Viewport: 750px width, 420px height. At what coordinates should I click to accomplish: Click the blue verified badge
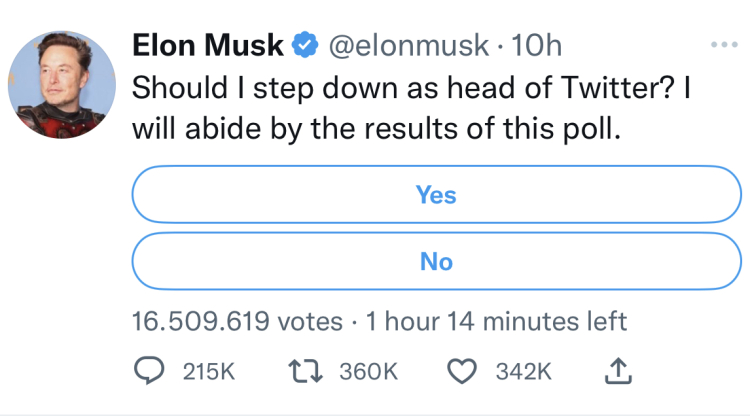(x=304, y=46)
